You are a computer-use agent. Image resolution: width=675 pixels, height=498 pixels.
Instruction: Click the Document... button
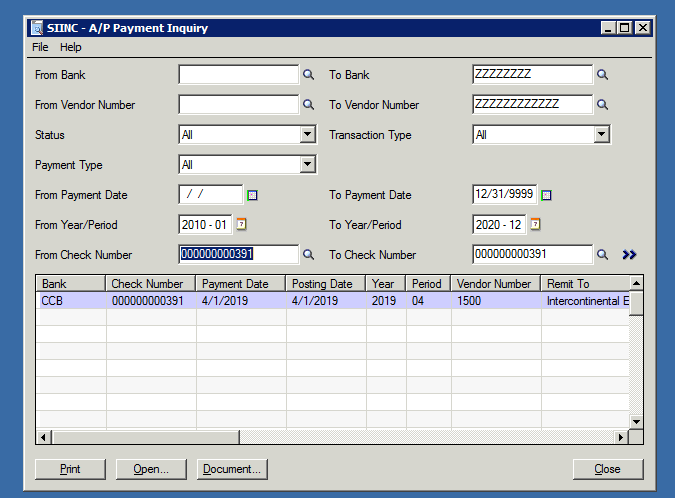[x=232, y=469]
